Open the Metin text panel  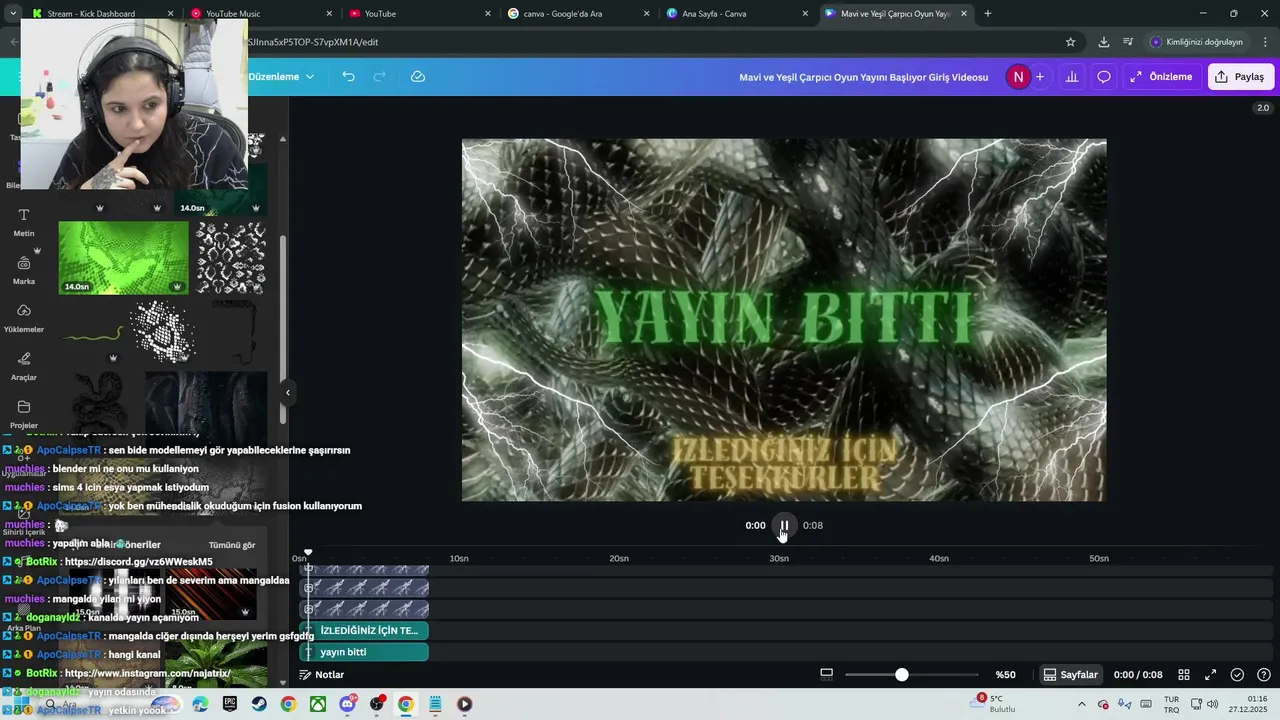(x=24, y=222)
